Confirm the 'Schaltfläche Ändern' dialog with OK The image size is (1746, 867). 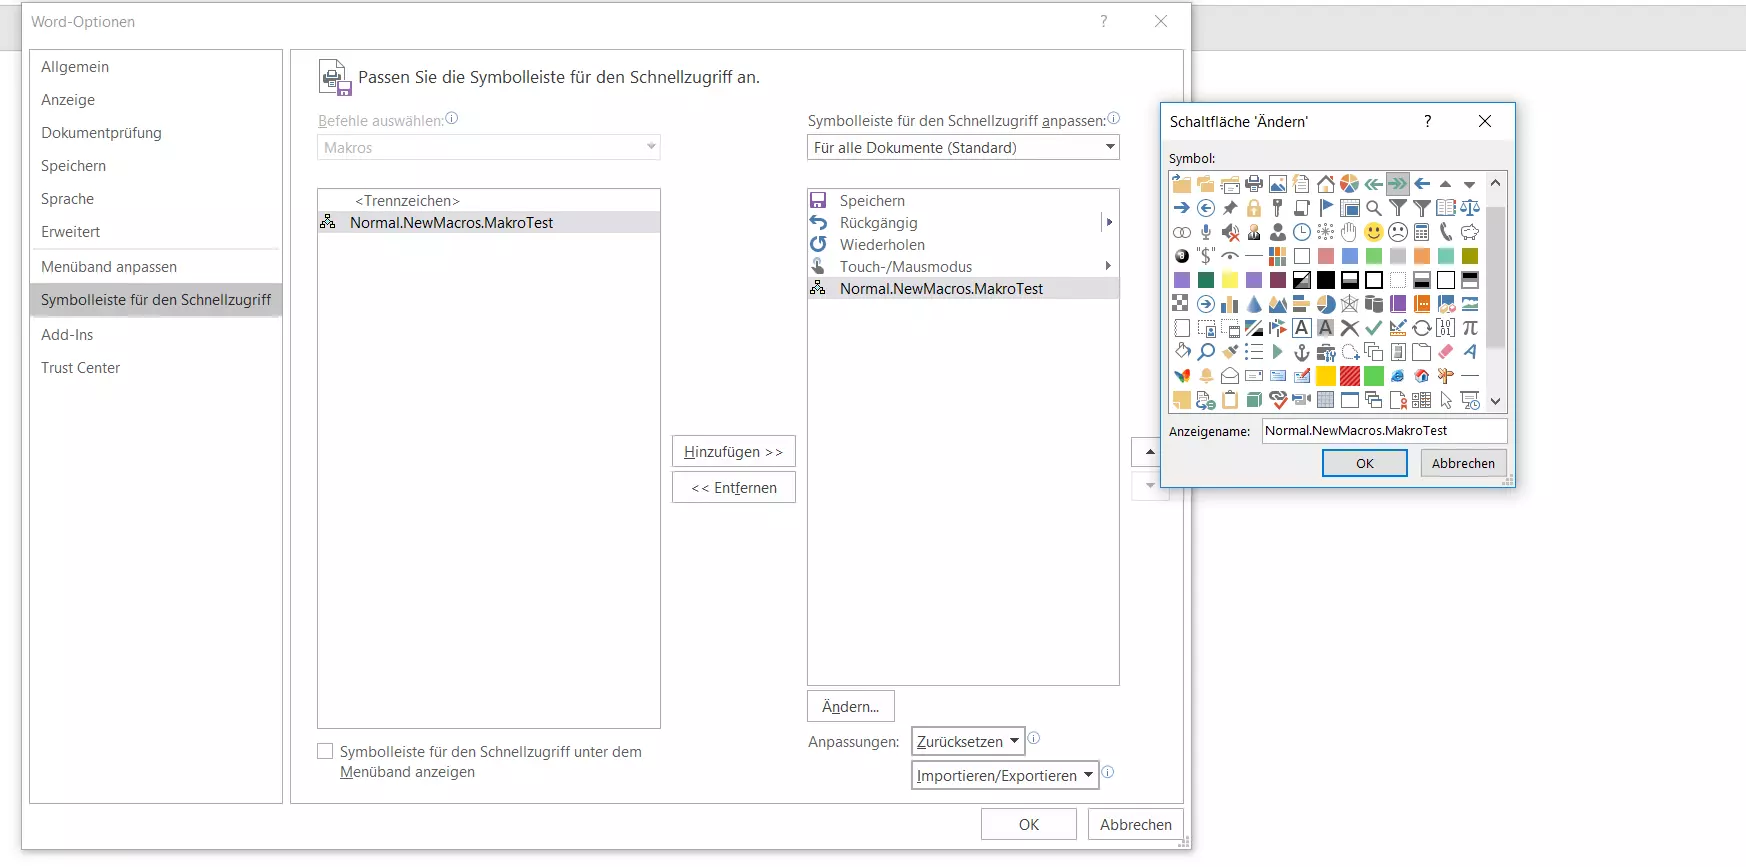pos(1365,463)
